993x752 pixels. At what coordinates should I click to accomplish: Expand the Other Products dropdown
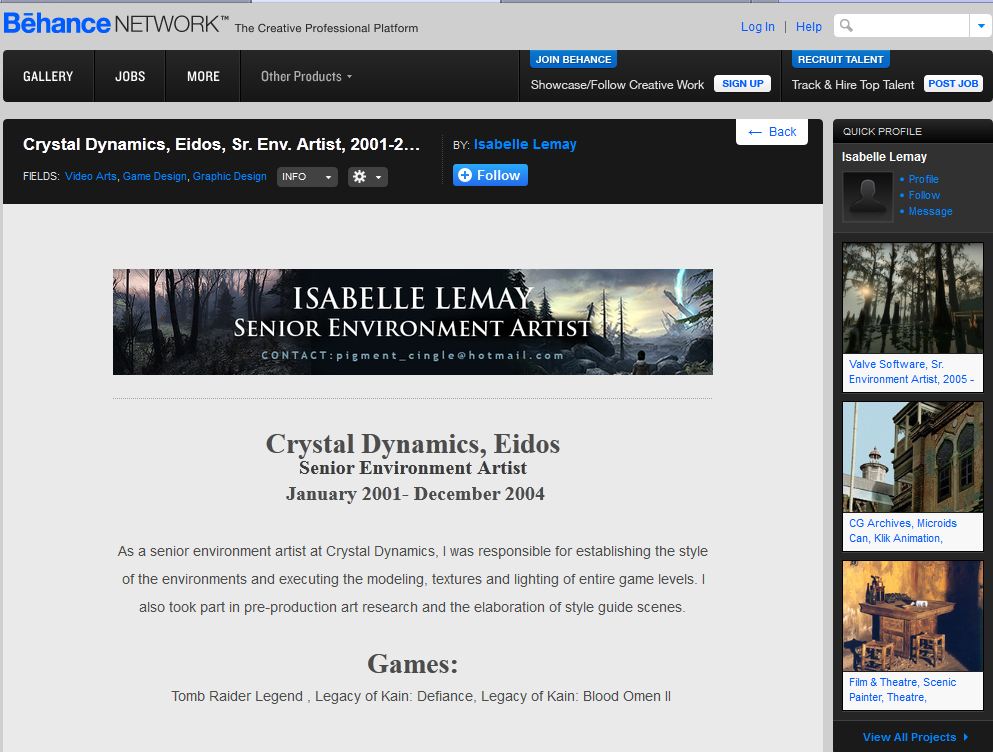pyautogui.click(x=307, y=77)
